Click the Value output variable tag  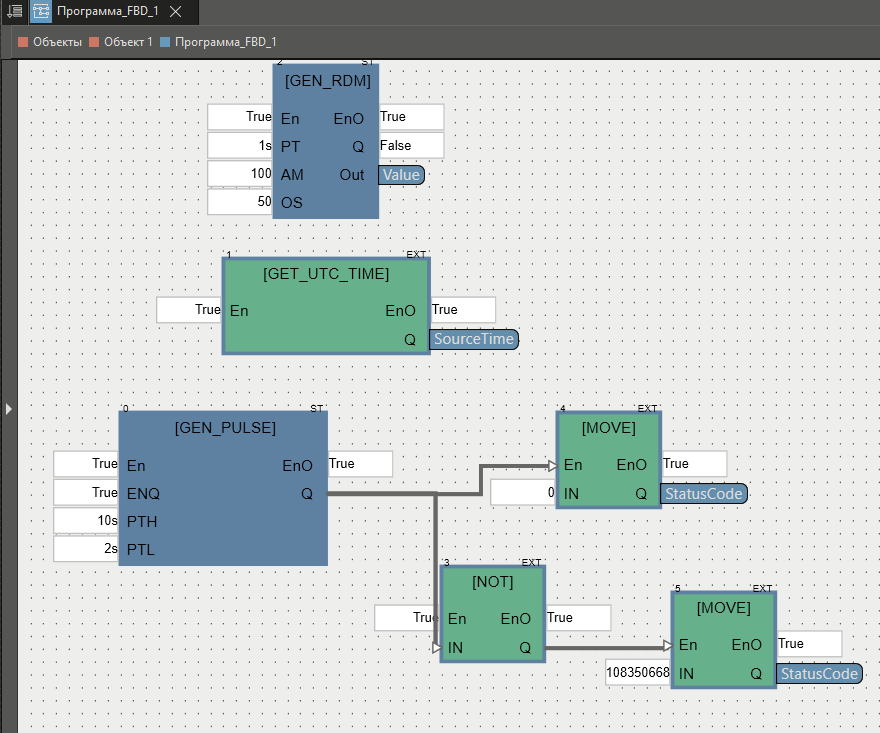click(401, 175)
